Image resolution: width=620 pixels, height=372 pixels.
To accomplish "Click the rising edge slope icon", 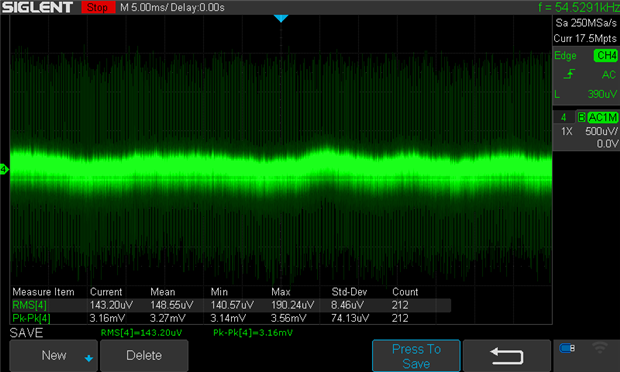I will point(569,74).
